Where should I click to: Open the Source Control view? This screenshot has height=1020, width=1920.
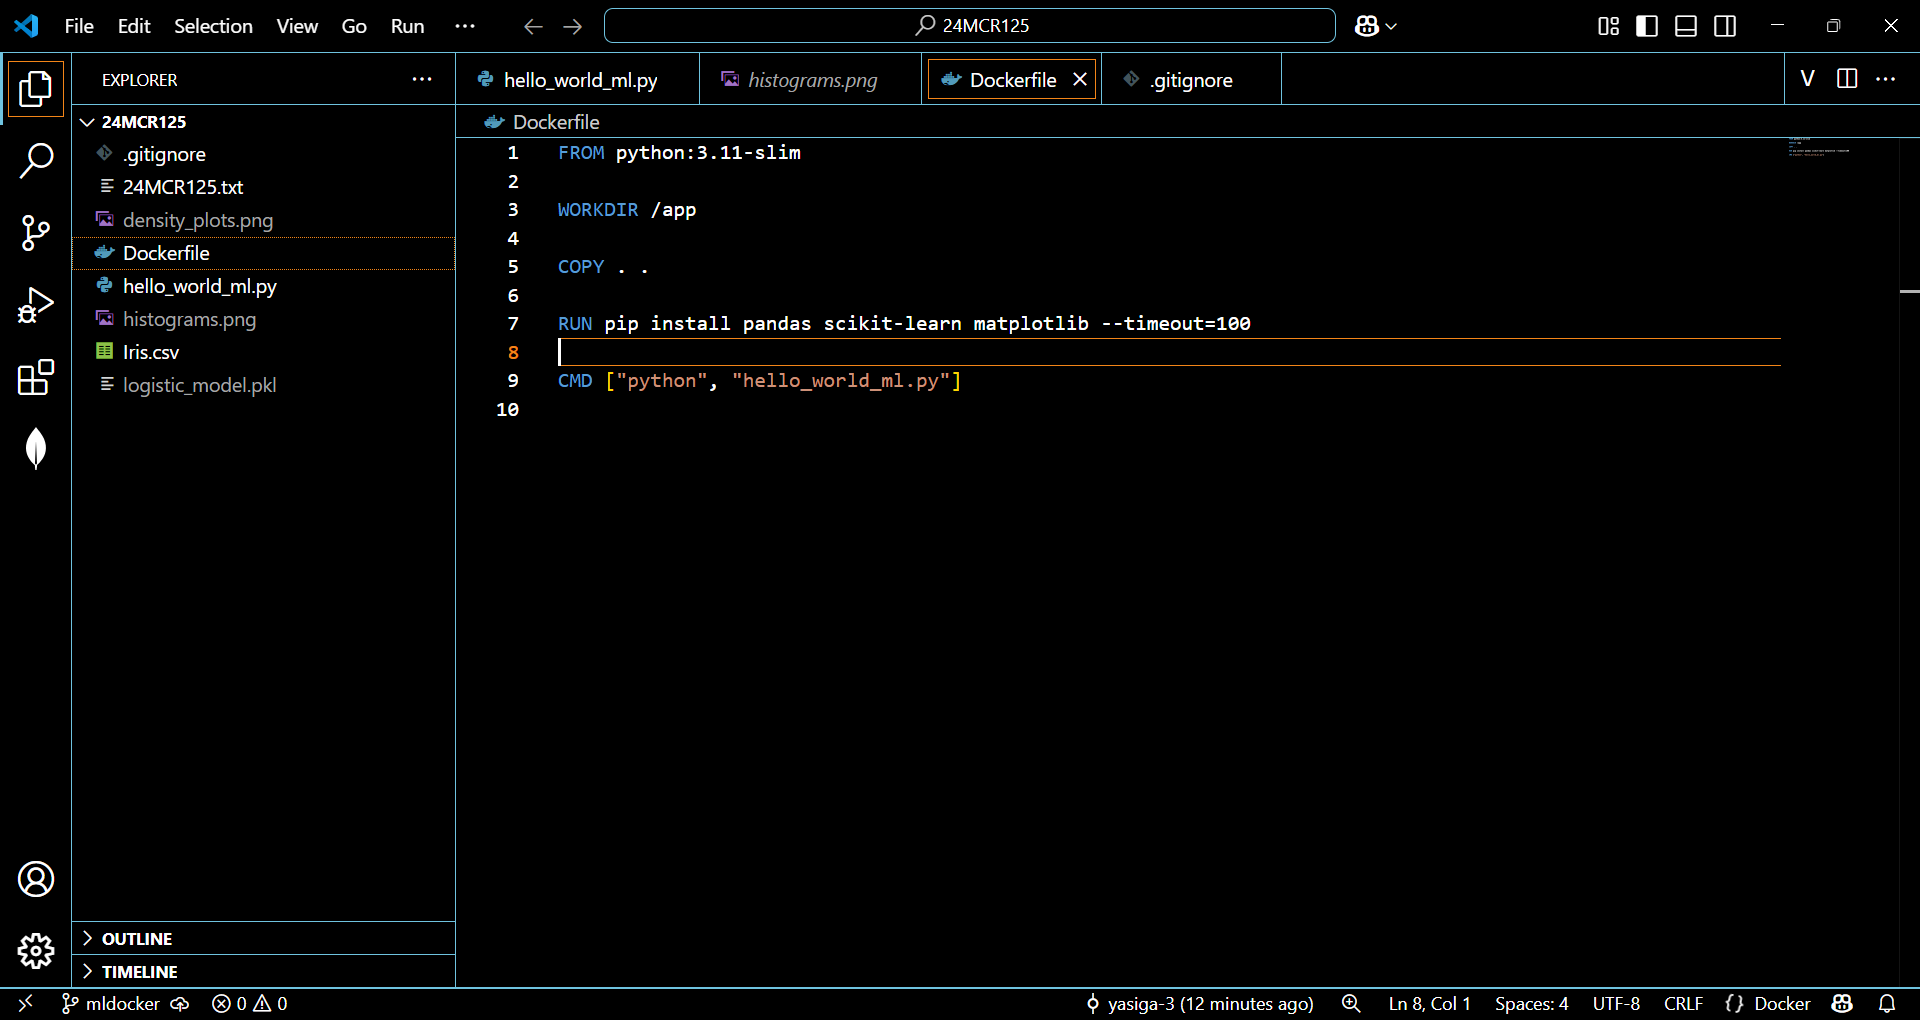36,233
